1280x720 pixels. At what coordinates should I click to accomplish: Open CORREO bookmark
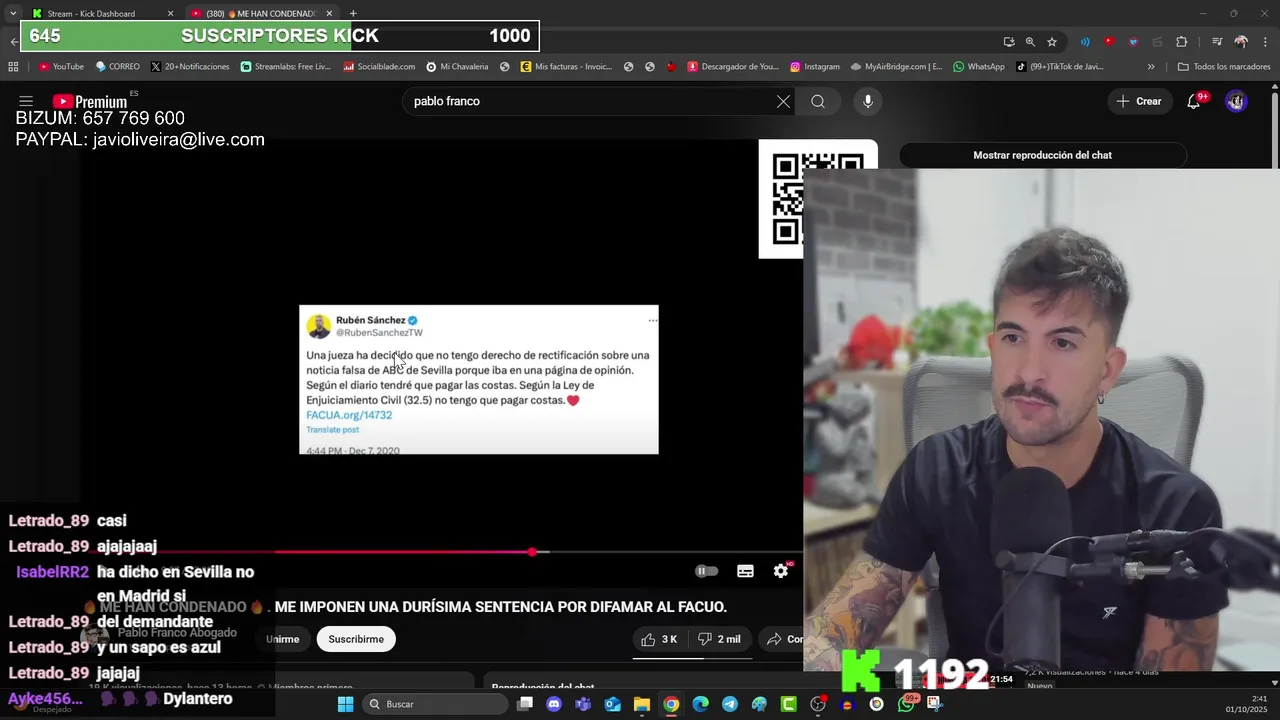118,67
